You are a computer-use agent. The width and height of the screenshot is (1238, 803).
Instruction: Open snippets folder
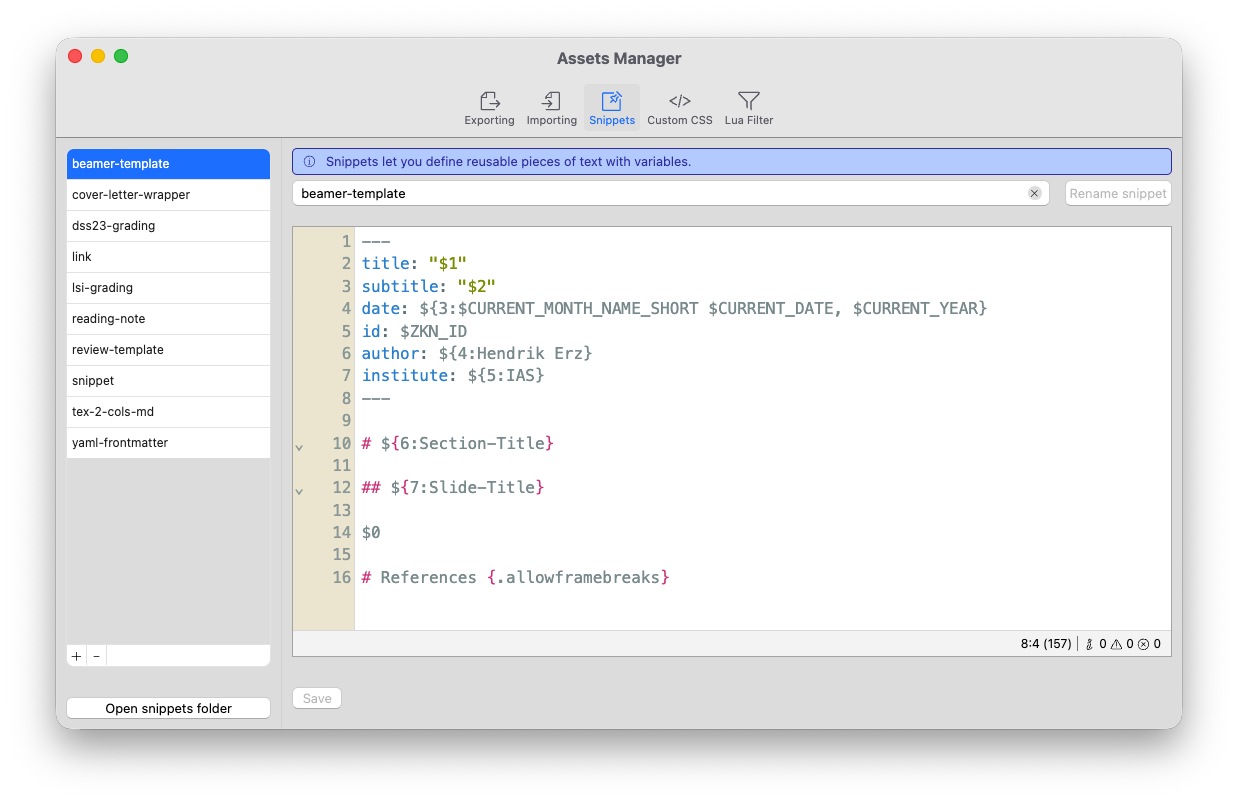pyautogui.click(x=168, y=707)
